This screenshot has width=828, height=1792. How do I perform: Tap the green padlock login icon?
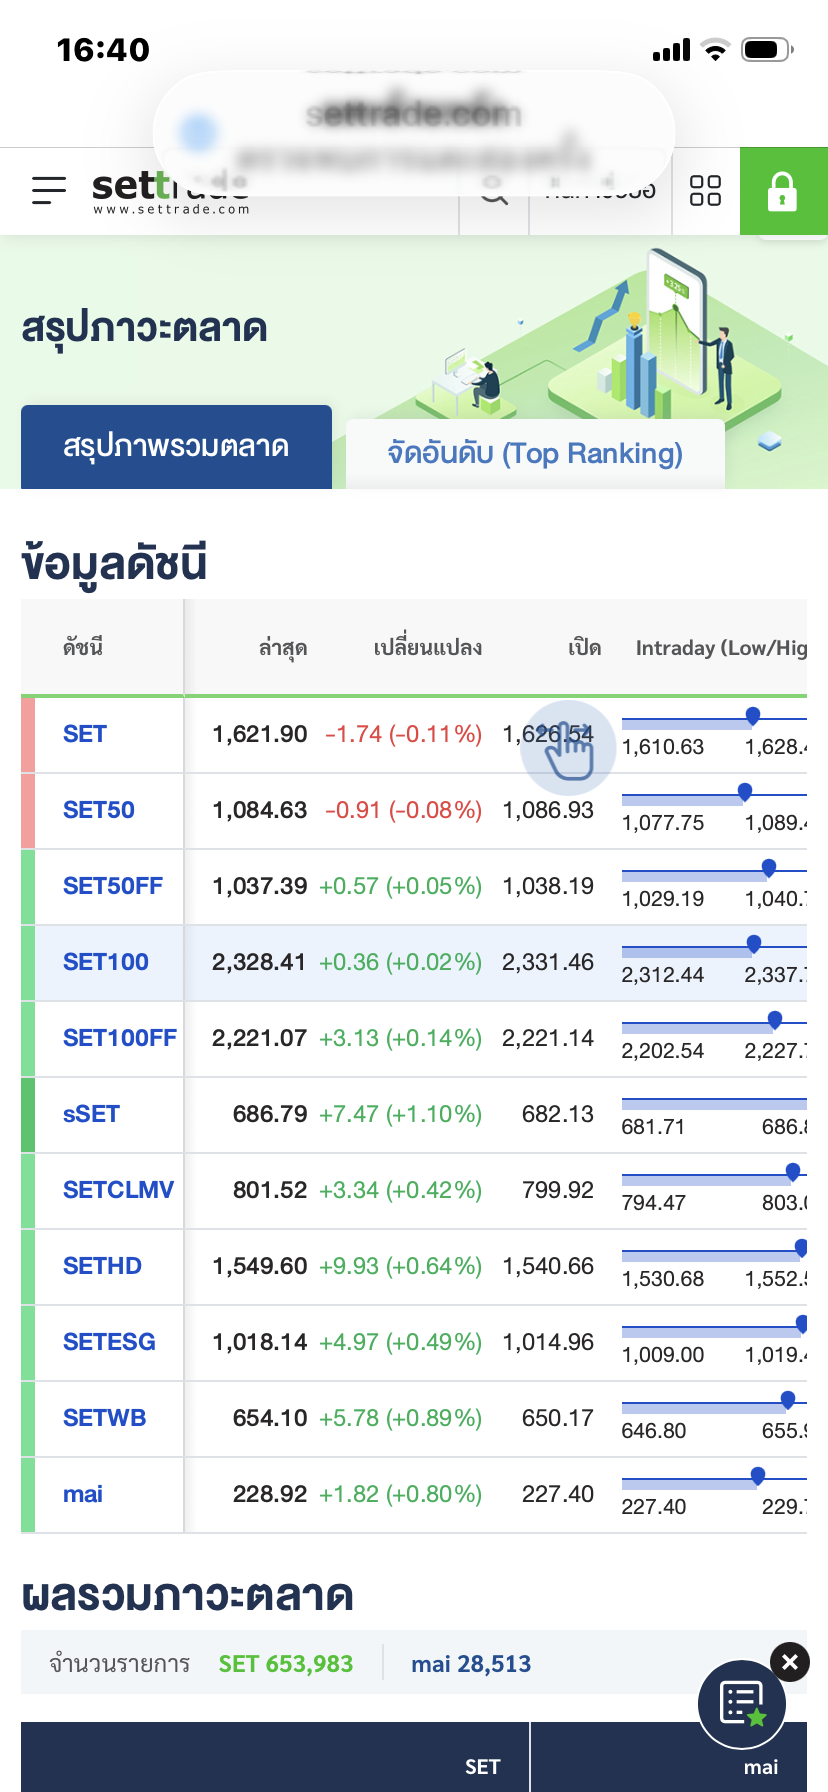pyautogui.click(x=783, y=191)
